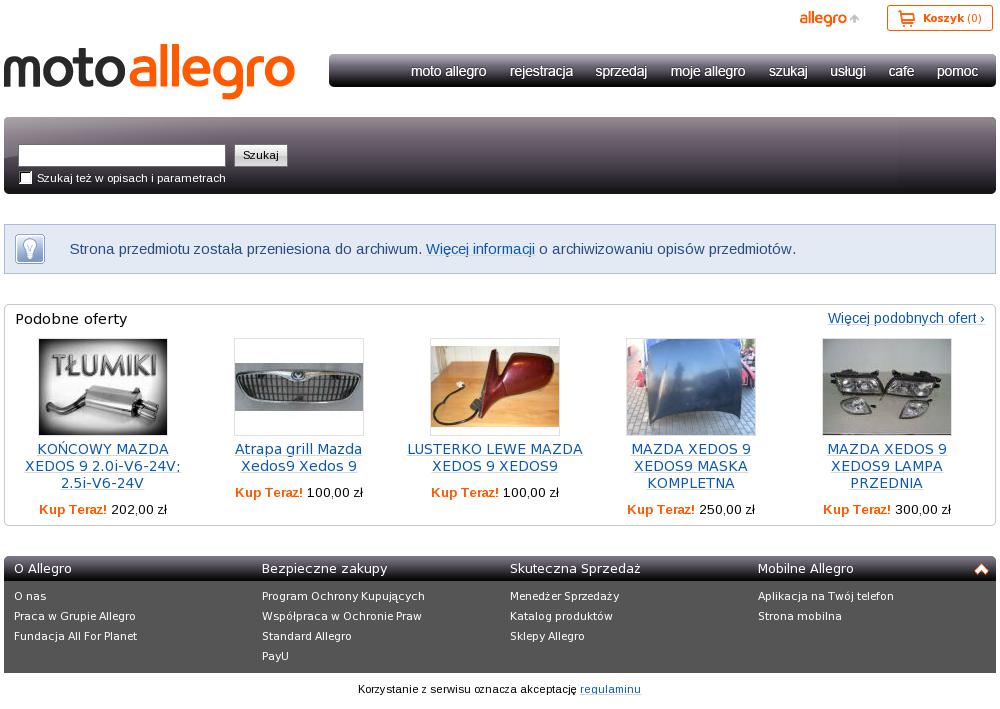Open Strona mobilna link
The width and height of the screenshot is (1000, 709).
pyautogui.click(x=800, y=616)
